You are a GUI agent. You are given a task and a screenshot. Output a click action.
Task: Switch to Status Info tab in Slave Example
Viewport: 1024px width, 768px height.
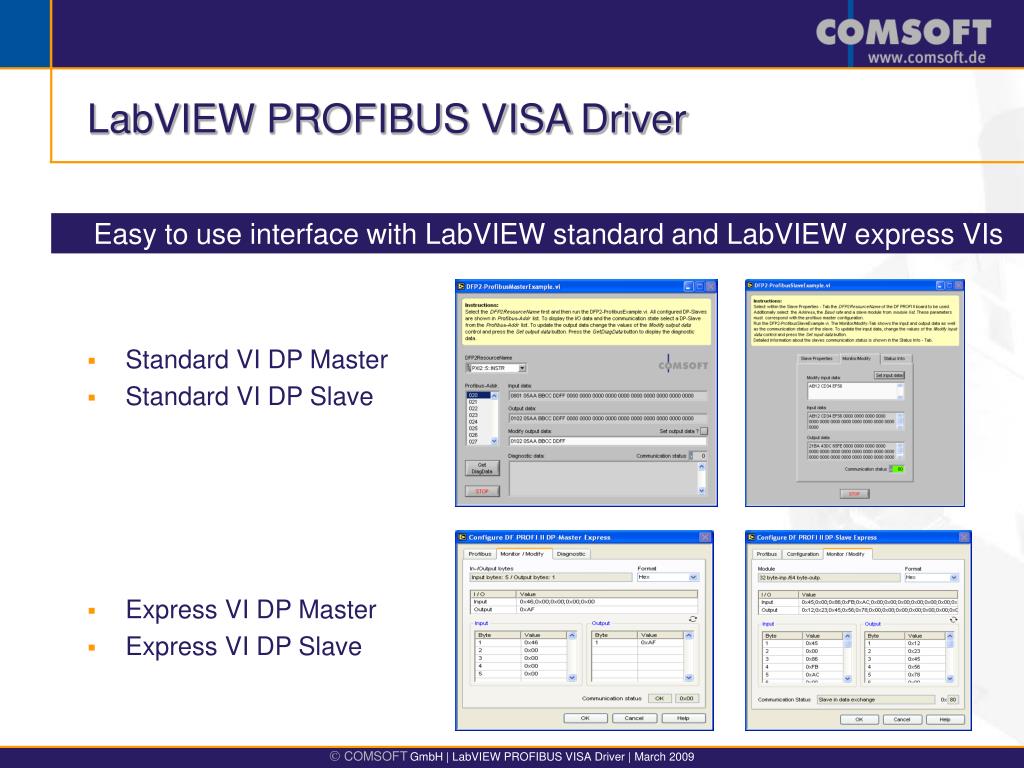pyautogui.click(x=894, y=359)
